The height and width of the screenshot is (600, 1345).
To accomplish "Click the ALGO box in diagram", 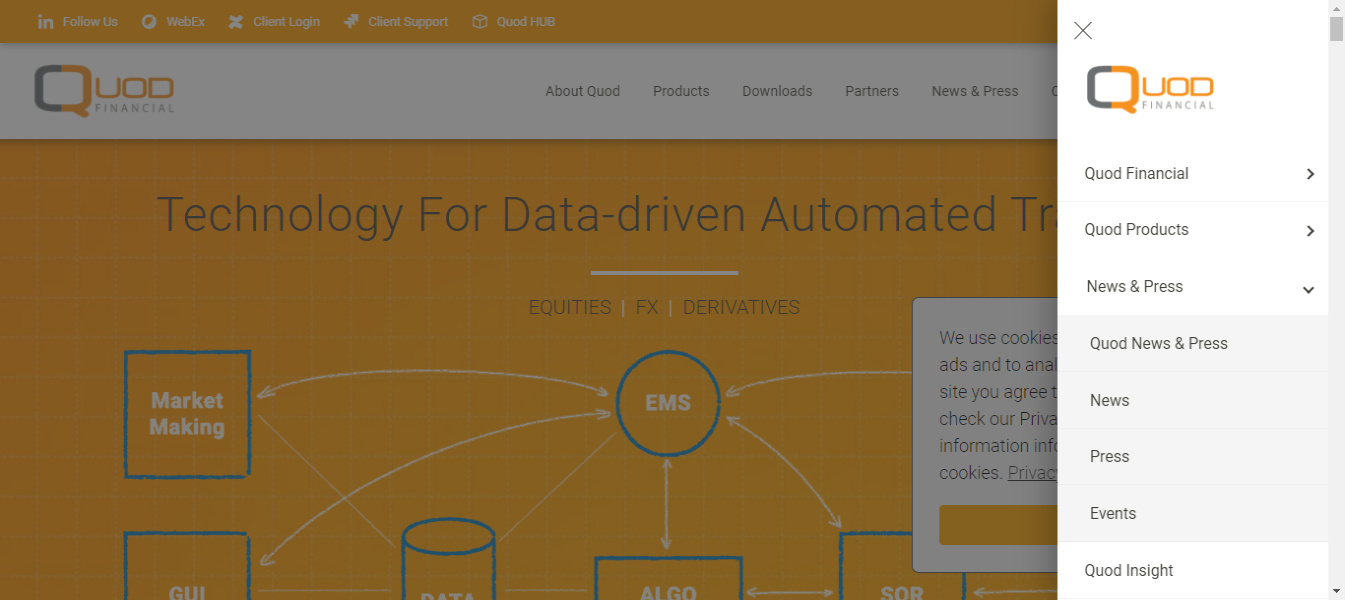I will click(x=668, y=579).
